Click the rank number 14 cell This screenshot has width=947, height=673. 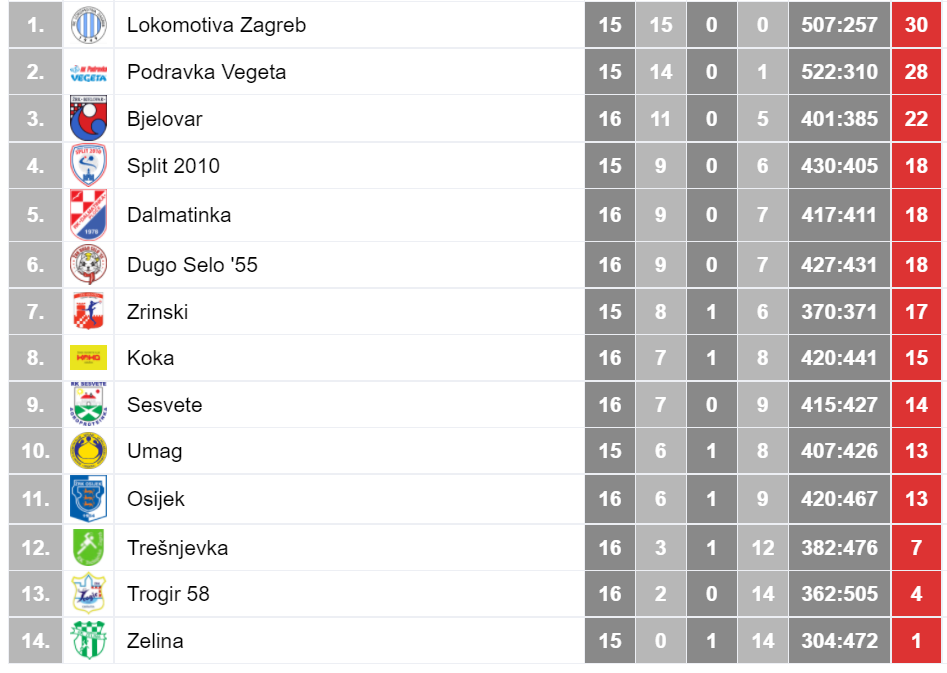(36, 640)
